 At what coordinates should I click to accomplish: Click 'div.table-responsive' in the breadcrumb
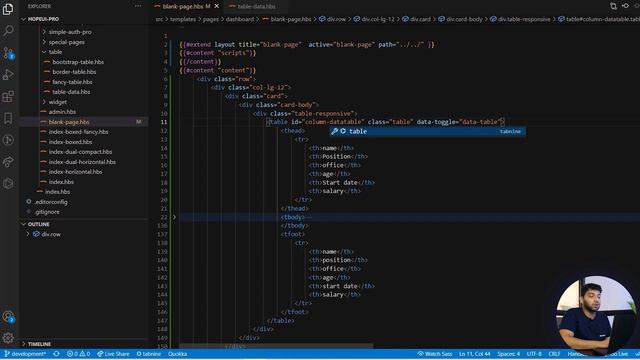coord(524,19)
